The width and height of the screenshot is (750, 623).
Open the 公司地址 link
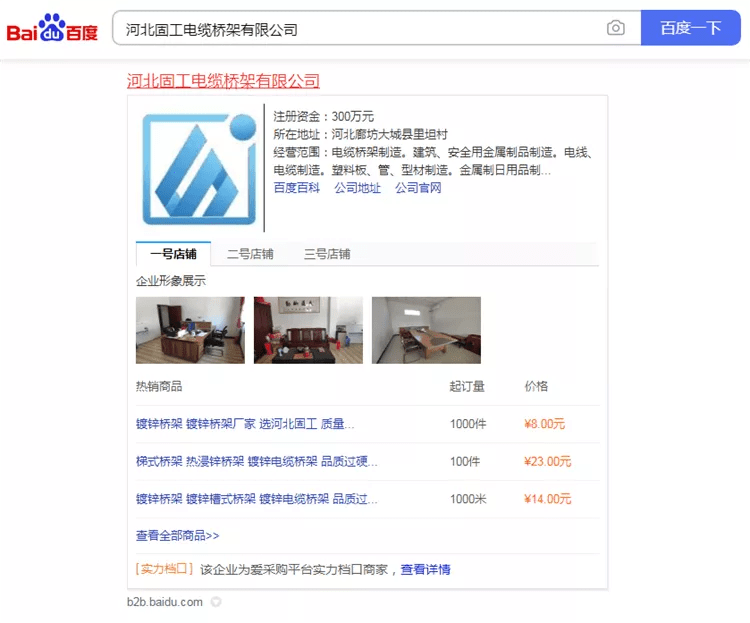pyautogui.click(x=357, y=188)
